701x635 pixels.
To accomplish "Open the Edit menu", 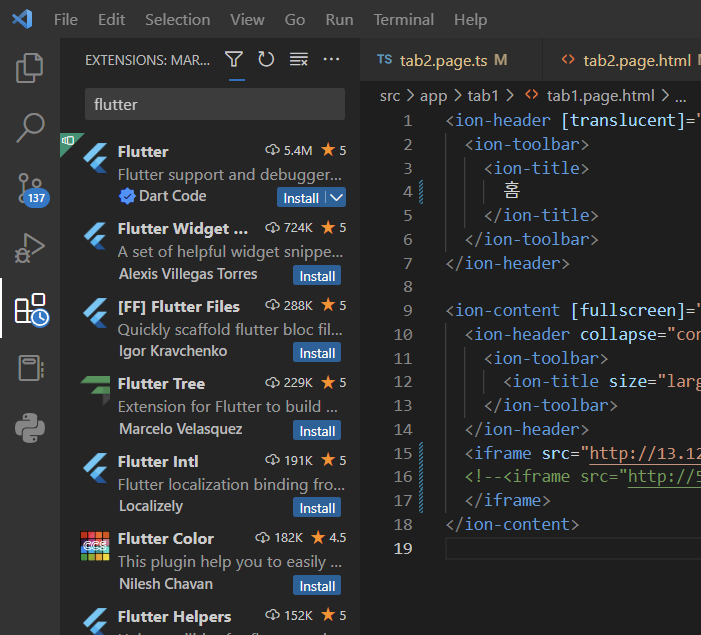I will click(111, 20).
